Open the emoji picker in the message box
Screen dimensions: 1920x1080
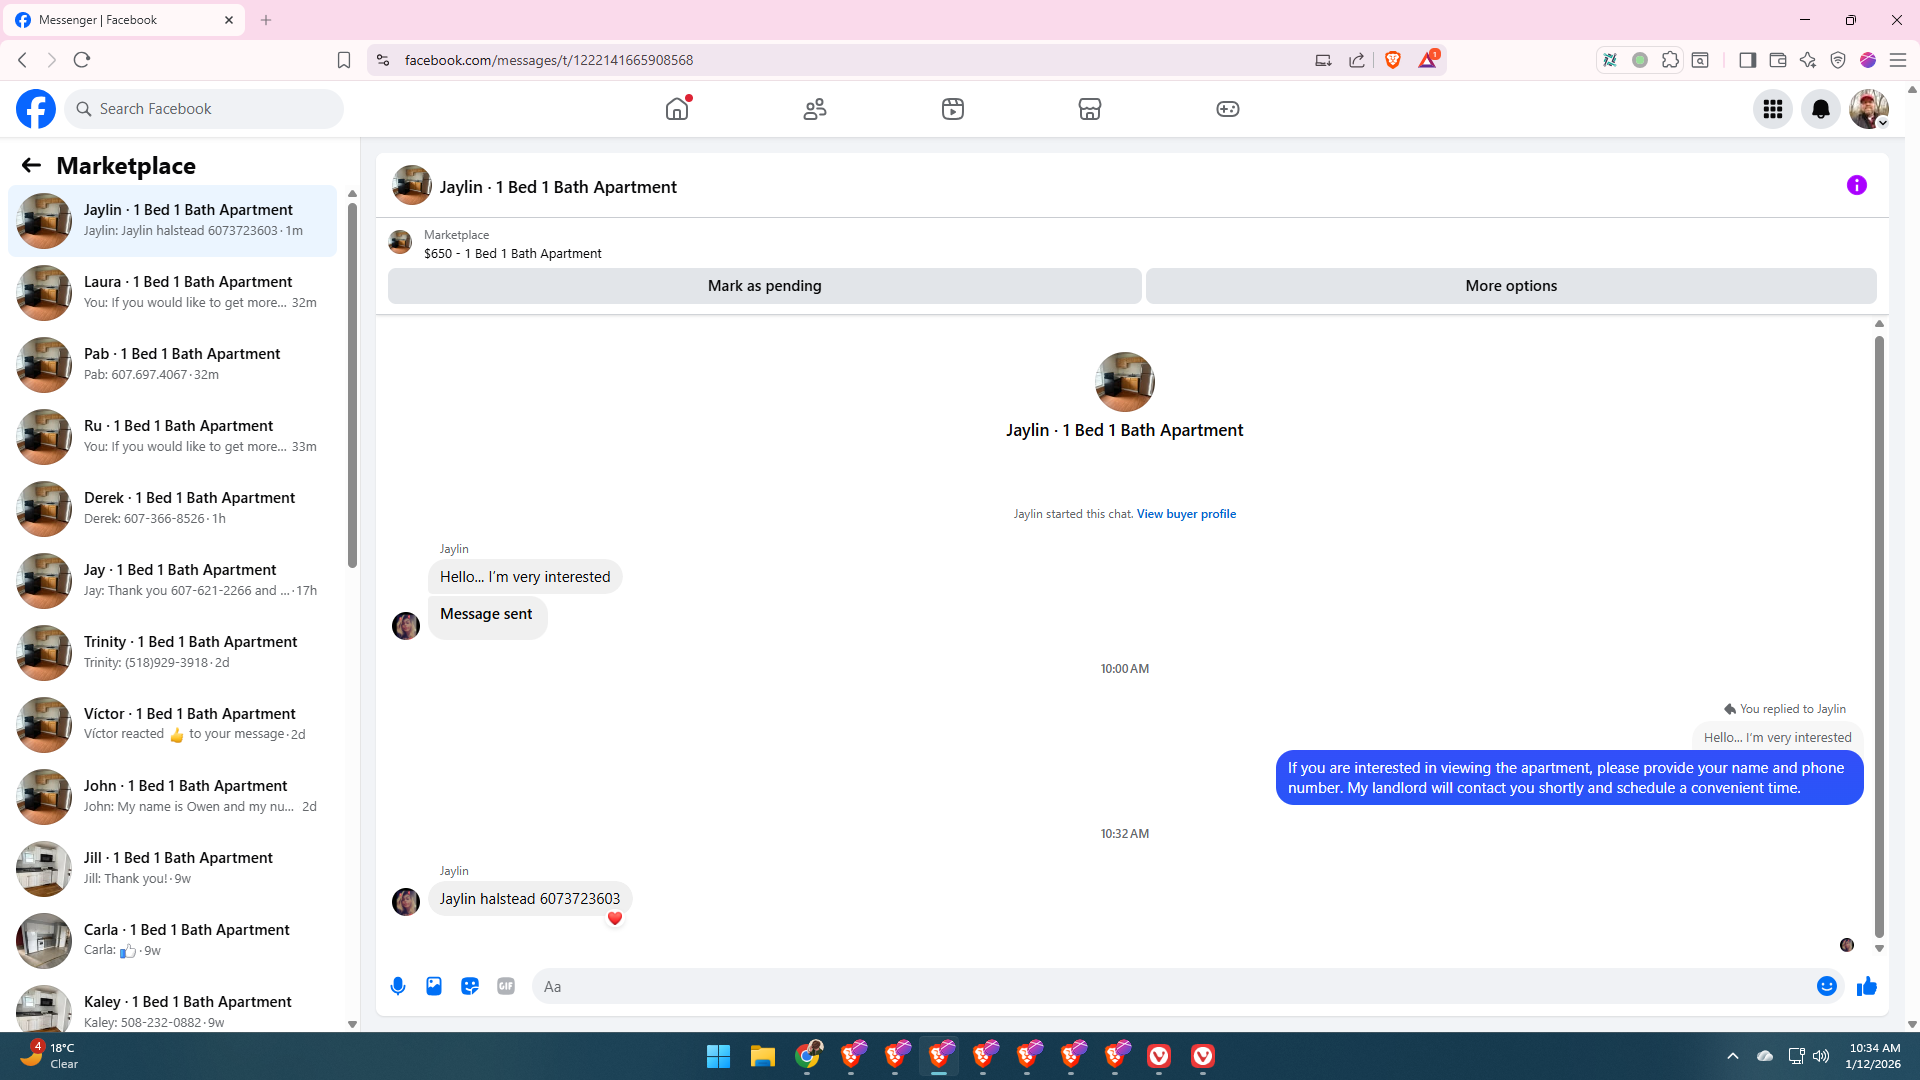1826,986
